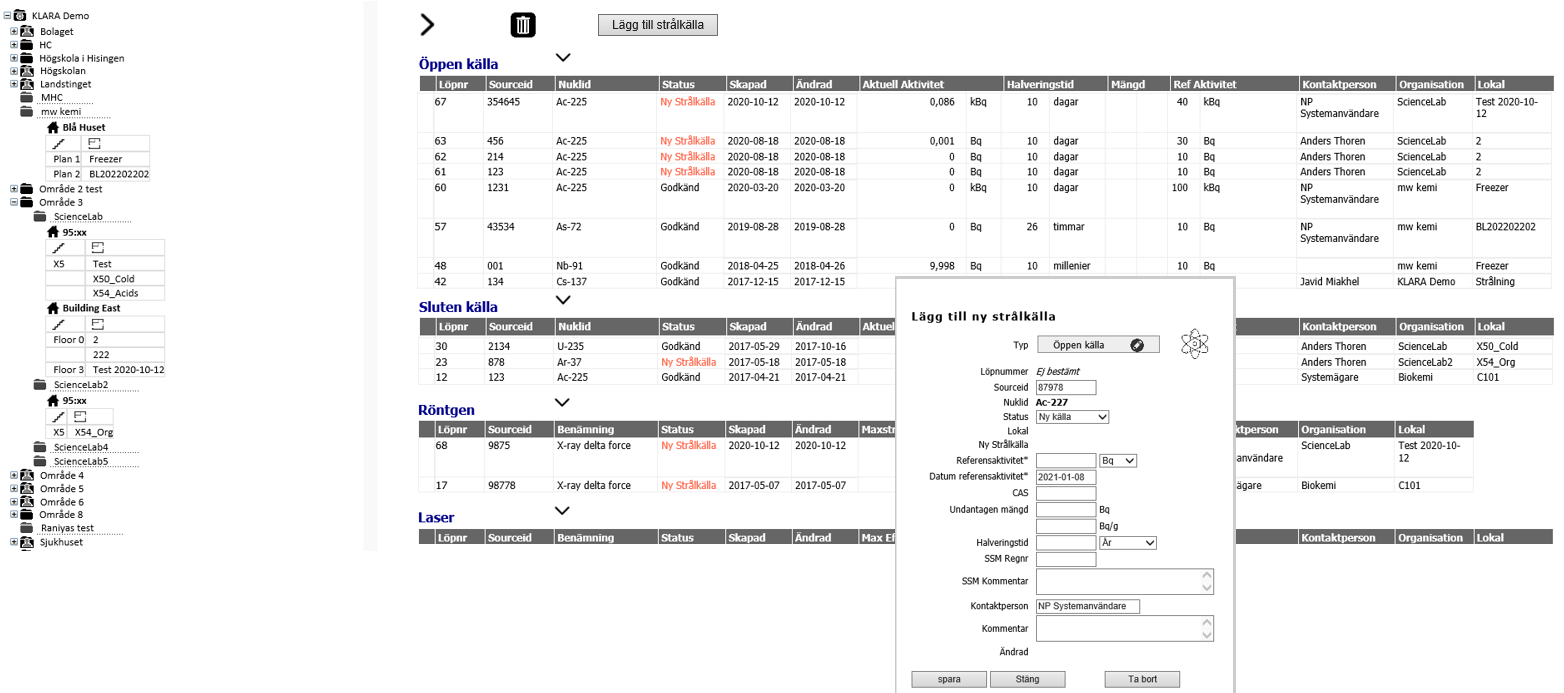Click the stairs icon under Building East
This screenshot has height=693, width=1564.
58,325
